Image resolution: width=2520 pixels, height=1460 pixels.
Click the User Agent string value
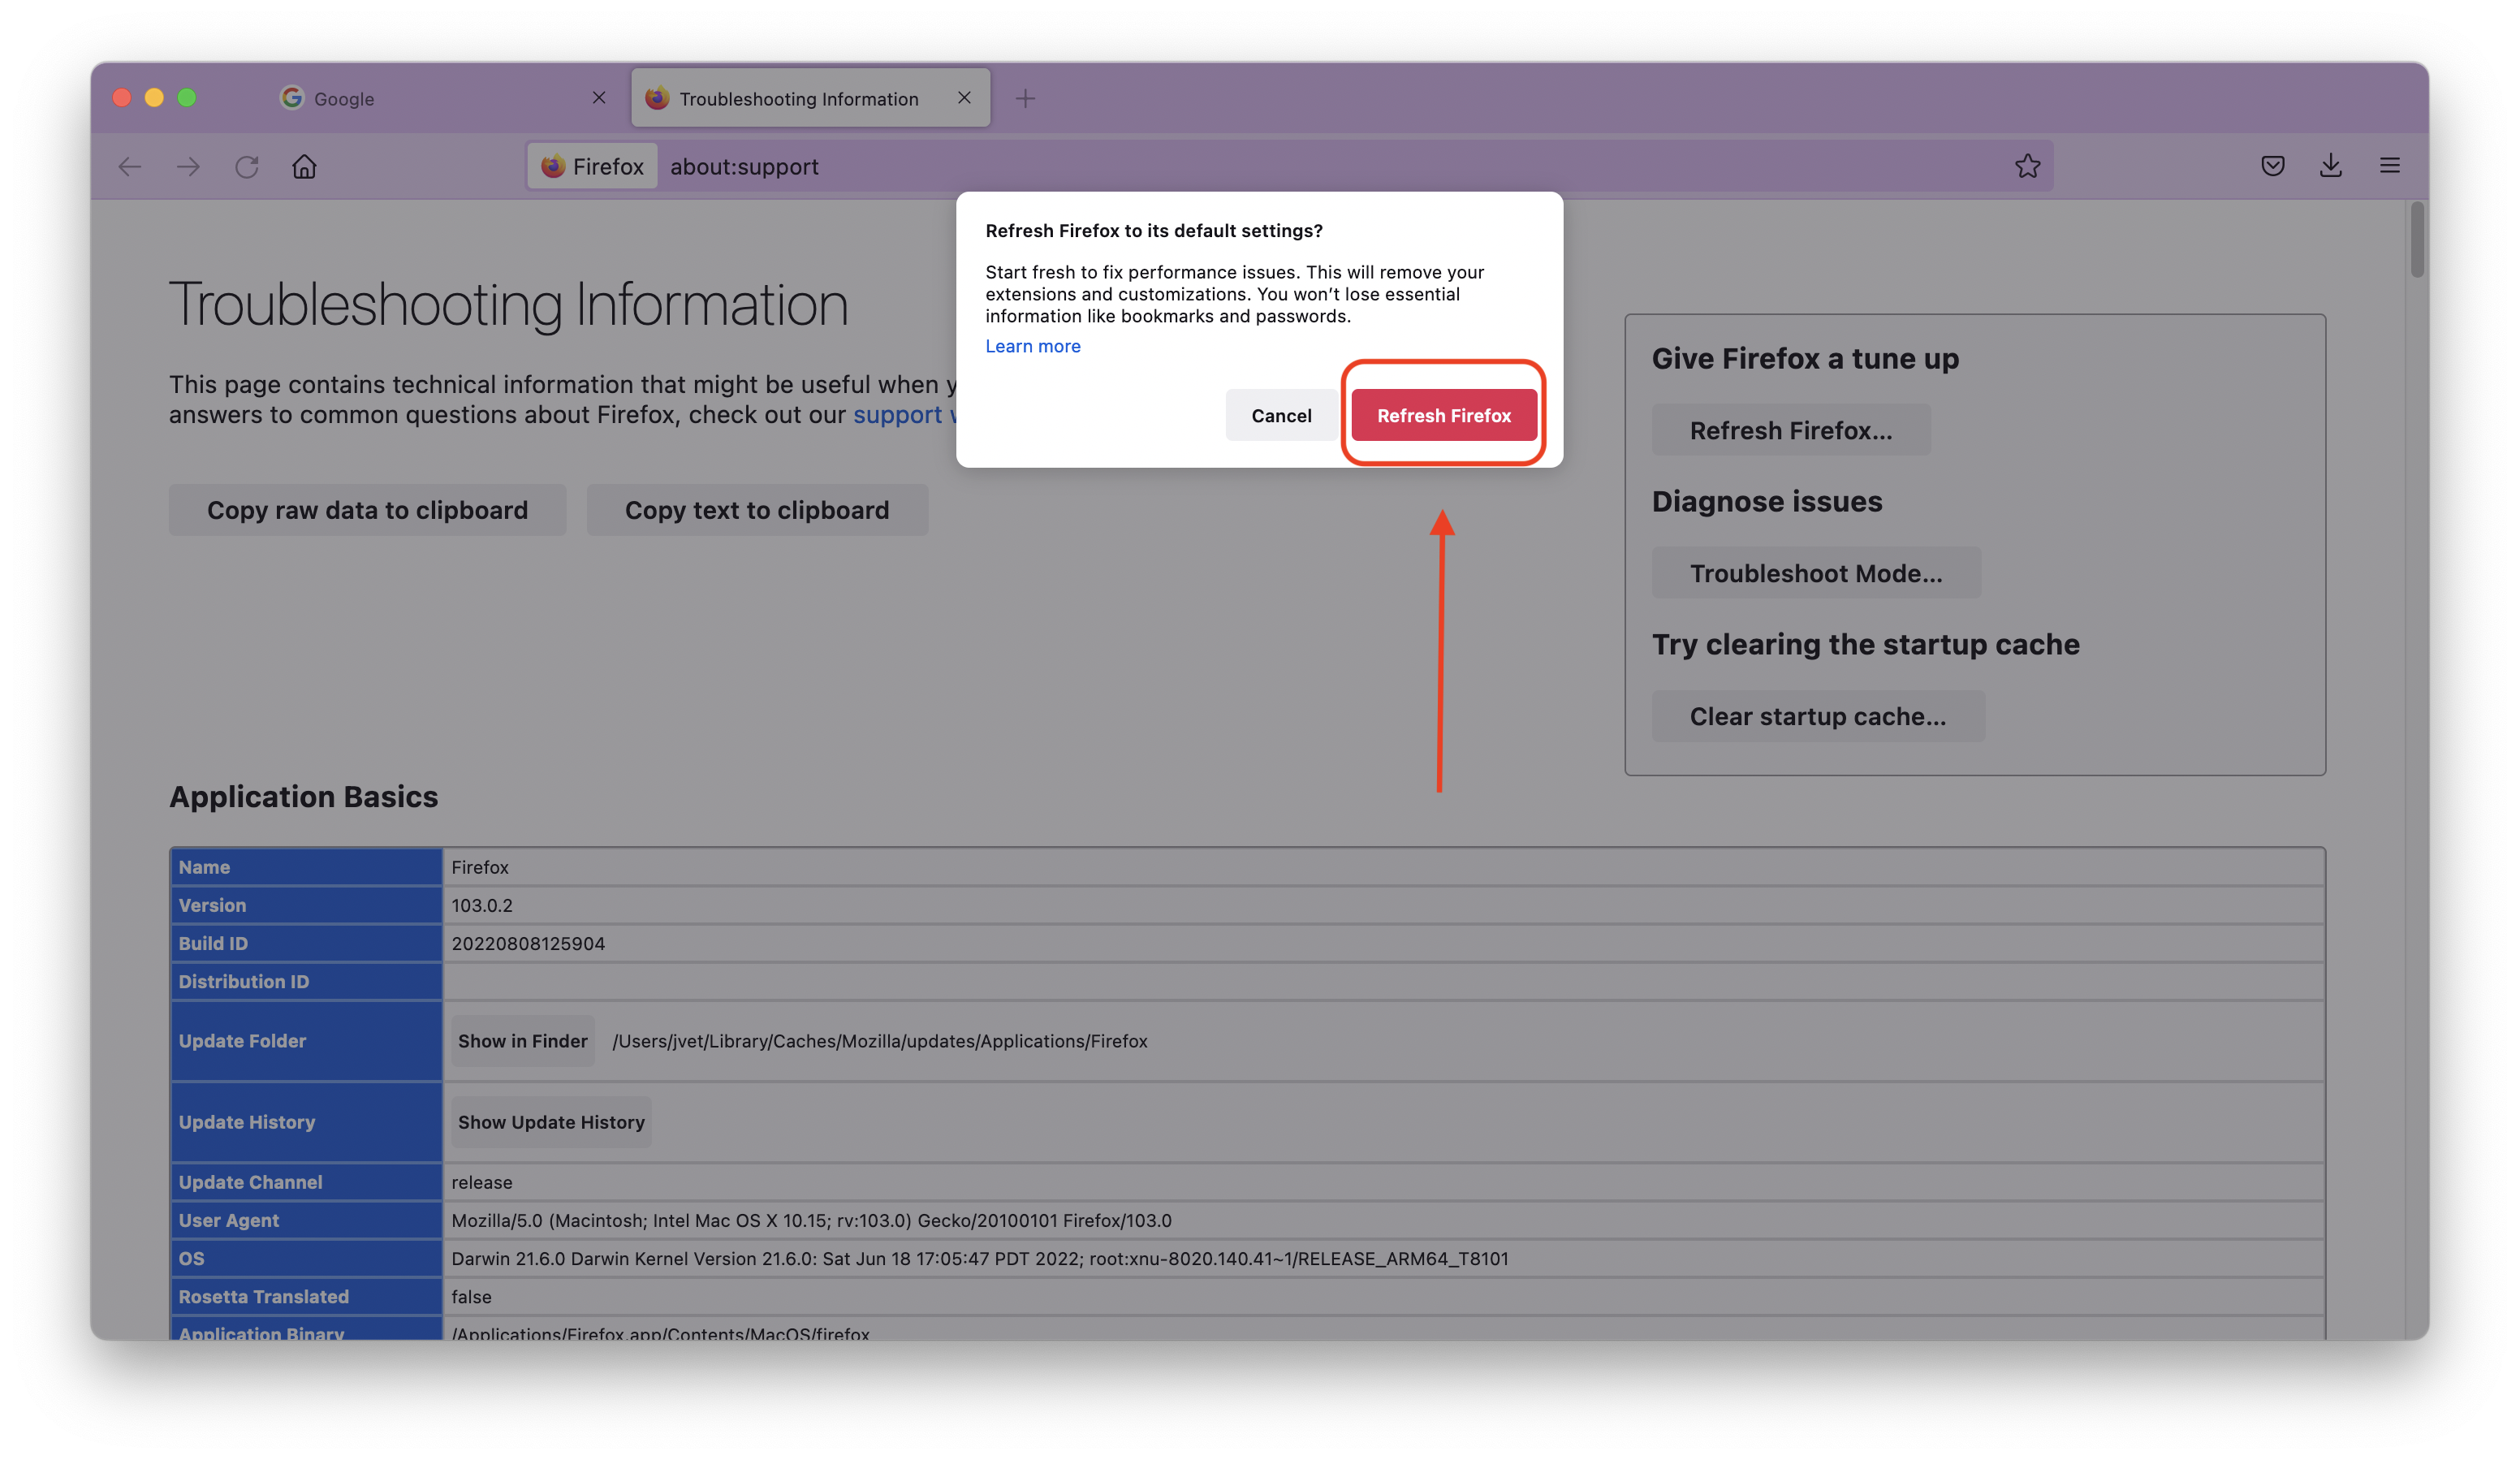coord(811,1220)
